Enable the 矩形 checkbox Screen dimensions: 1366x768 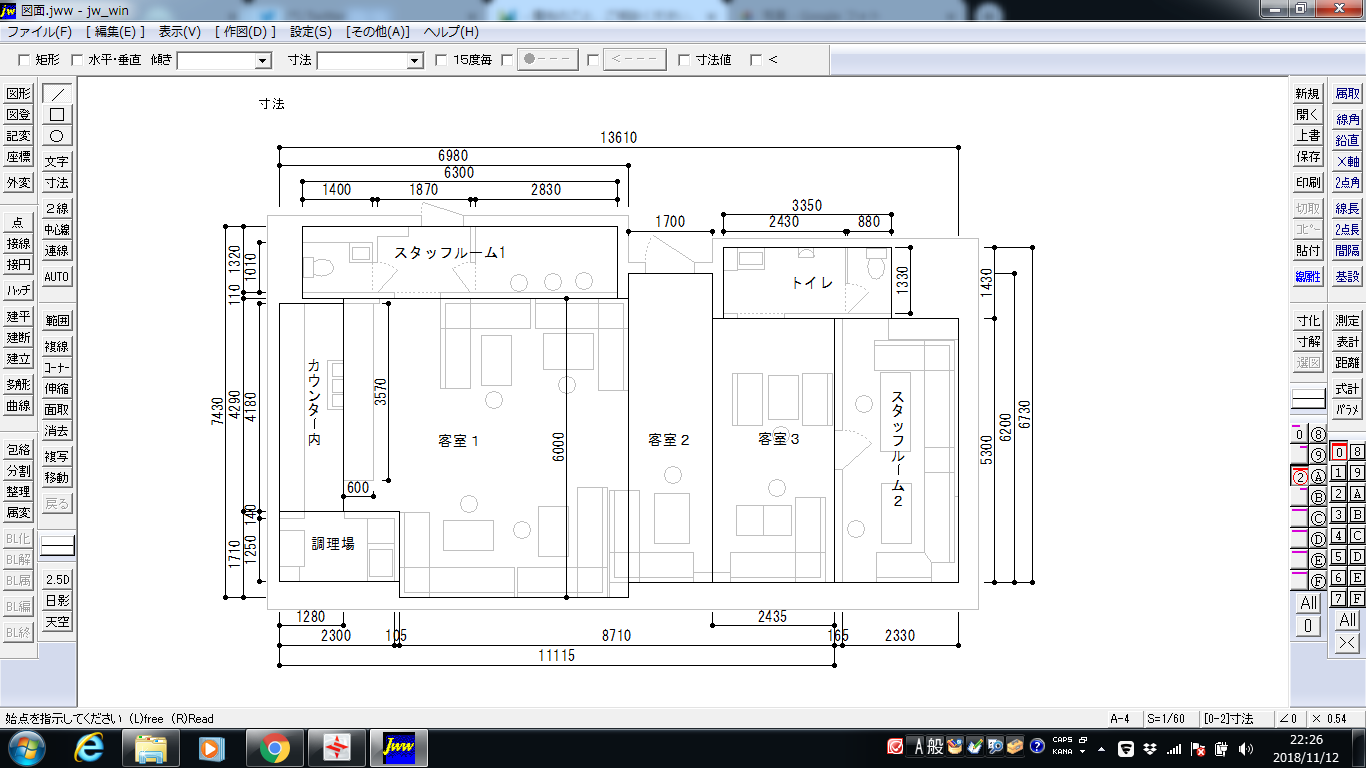tap(24, 60)
